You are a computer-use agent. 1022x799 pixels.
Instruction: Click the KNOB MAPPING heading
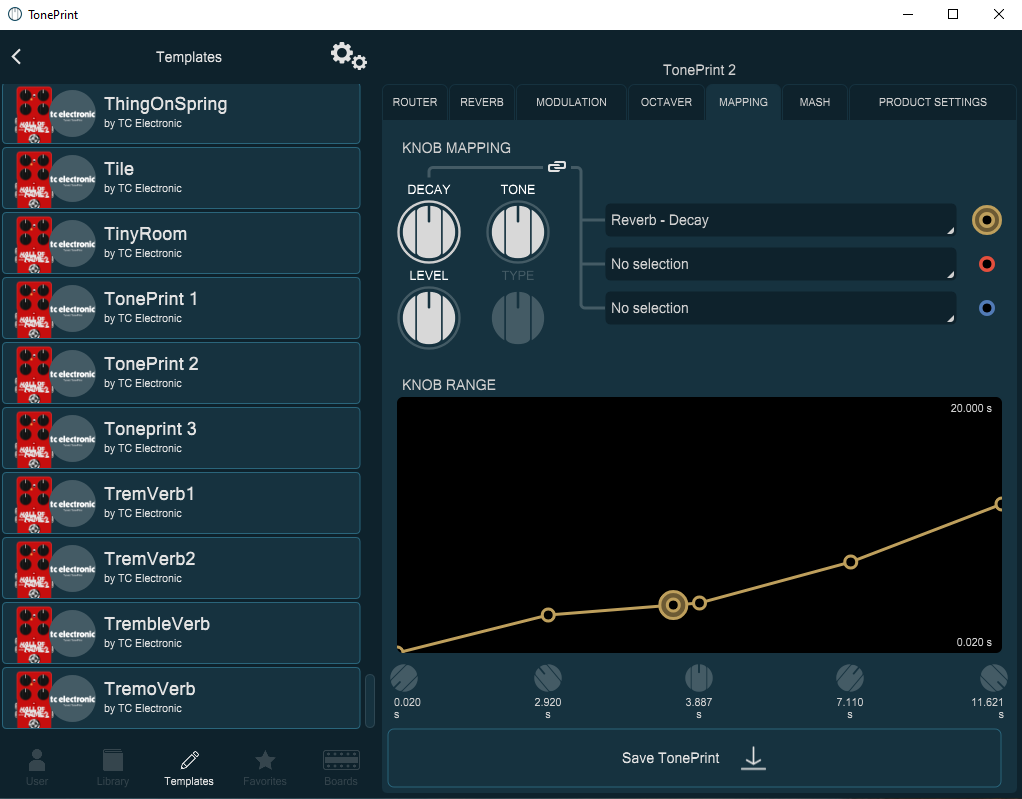point(456,148)
